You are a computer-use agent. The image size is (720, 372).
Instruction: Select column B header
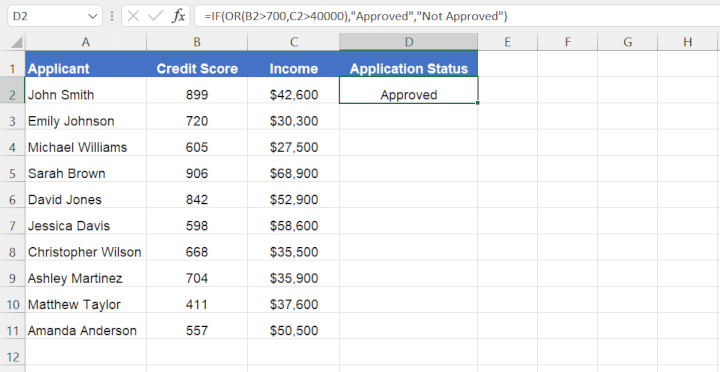coord(197,42)
